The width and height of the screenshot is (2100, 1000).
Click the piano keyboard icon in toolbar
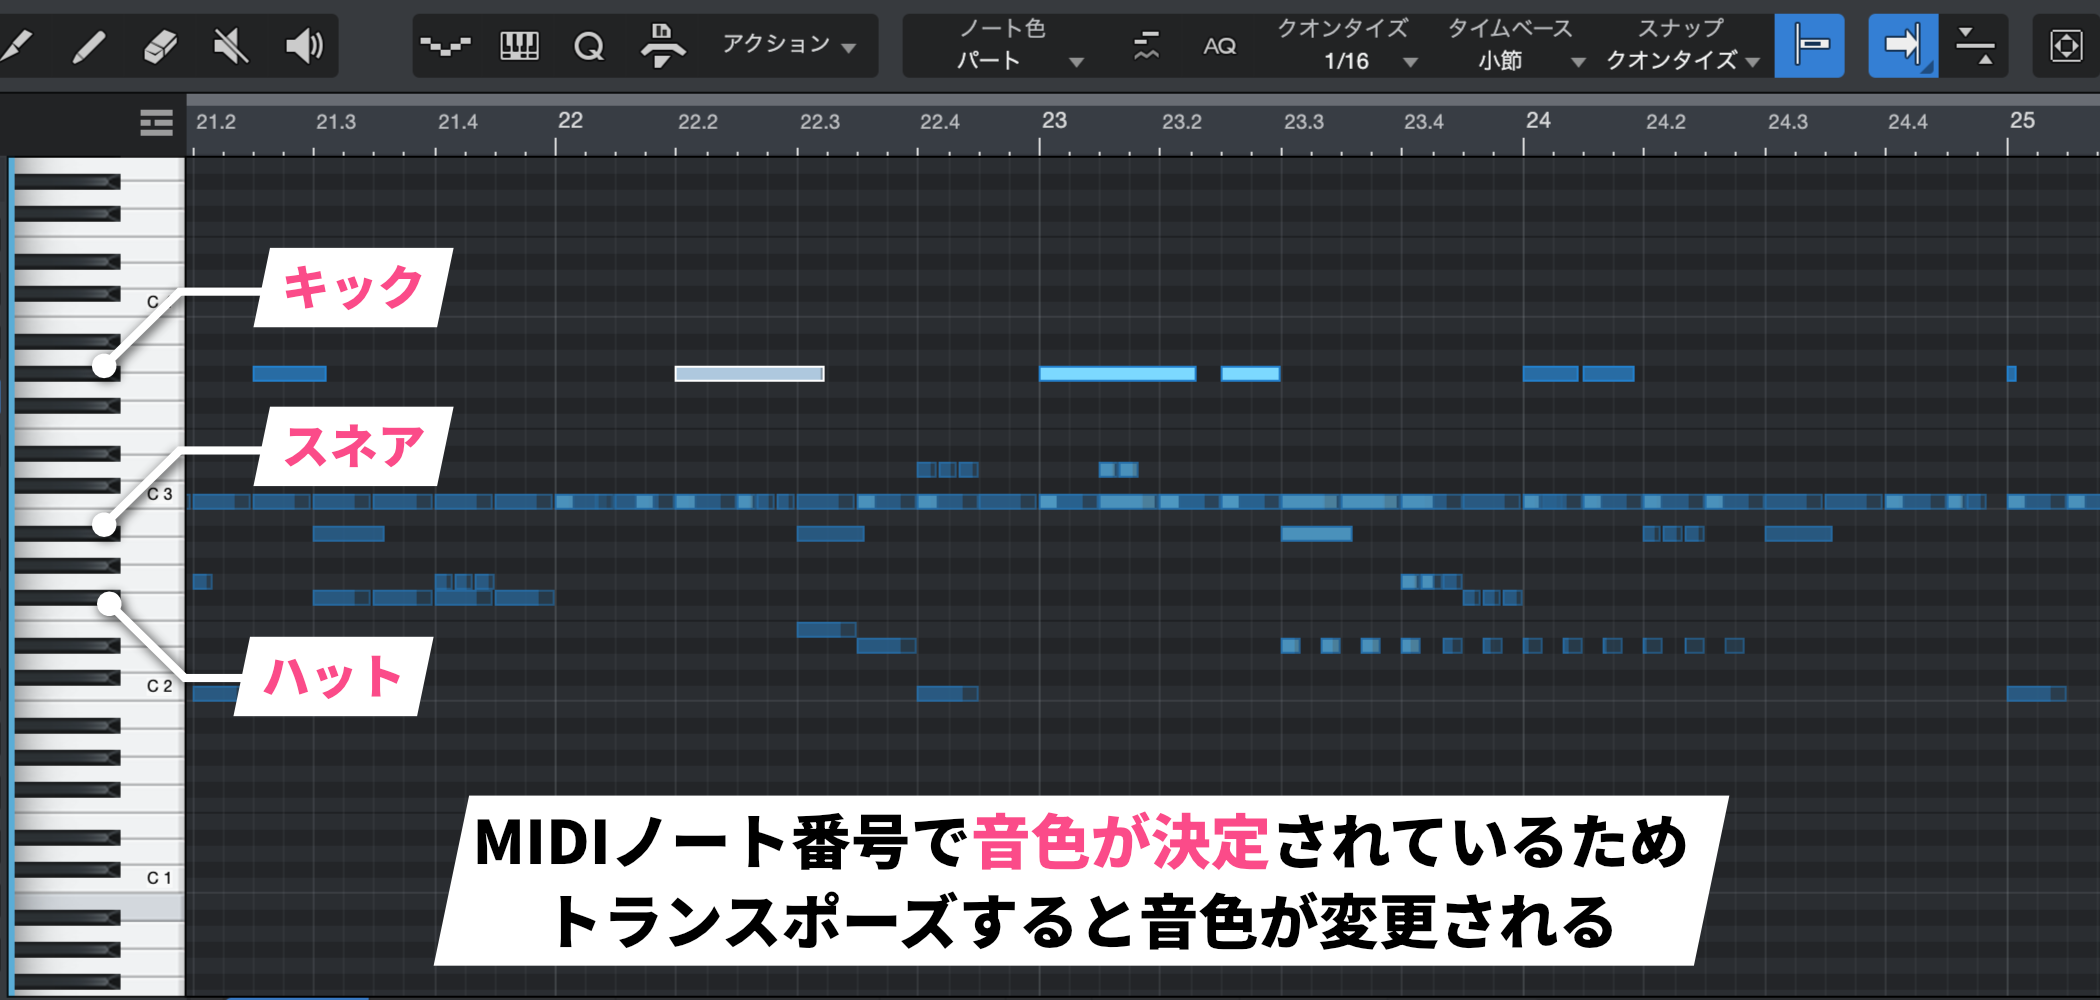pos(519,46)
